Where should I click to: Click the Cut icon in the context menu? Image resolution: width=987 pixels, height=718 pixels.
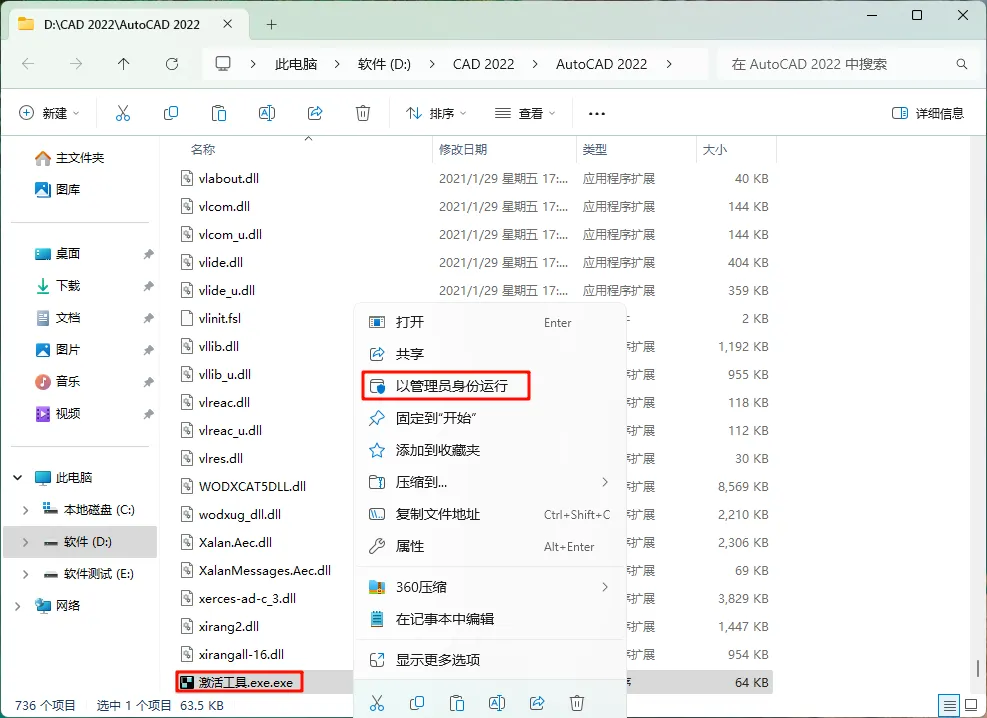click(377, 703)
